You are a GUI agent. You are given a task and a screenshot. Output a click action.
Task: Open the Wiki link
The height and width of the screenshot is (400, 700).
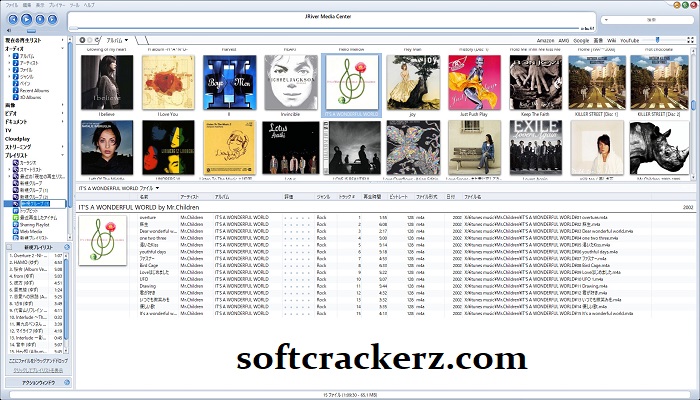(x=612, y=41)
